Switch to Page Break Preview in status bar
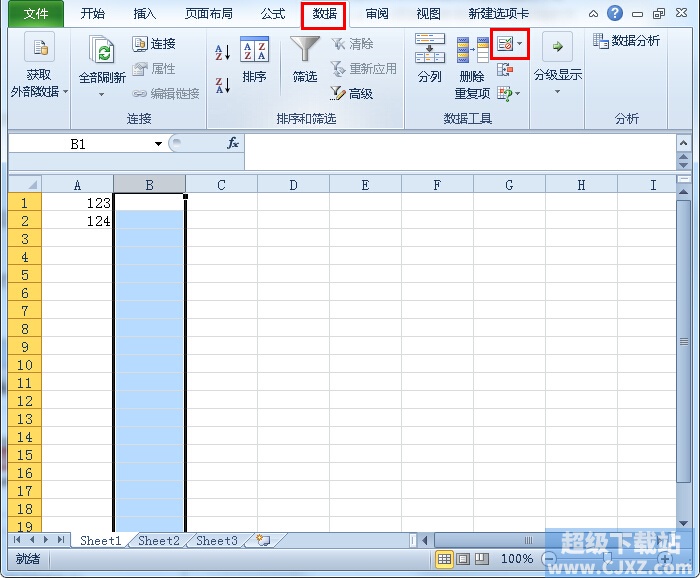The width and height of the screenshot is (700, 578). pyautogui.click(x=481, y=559)
